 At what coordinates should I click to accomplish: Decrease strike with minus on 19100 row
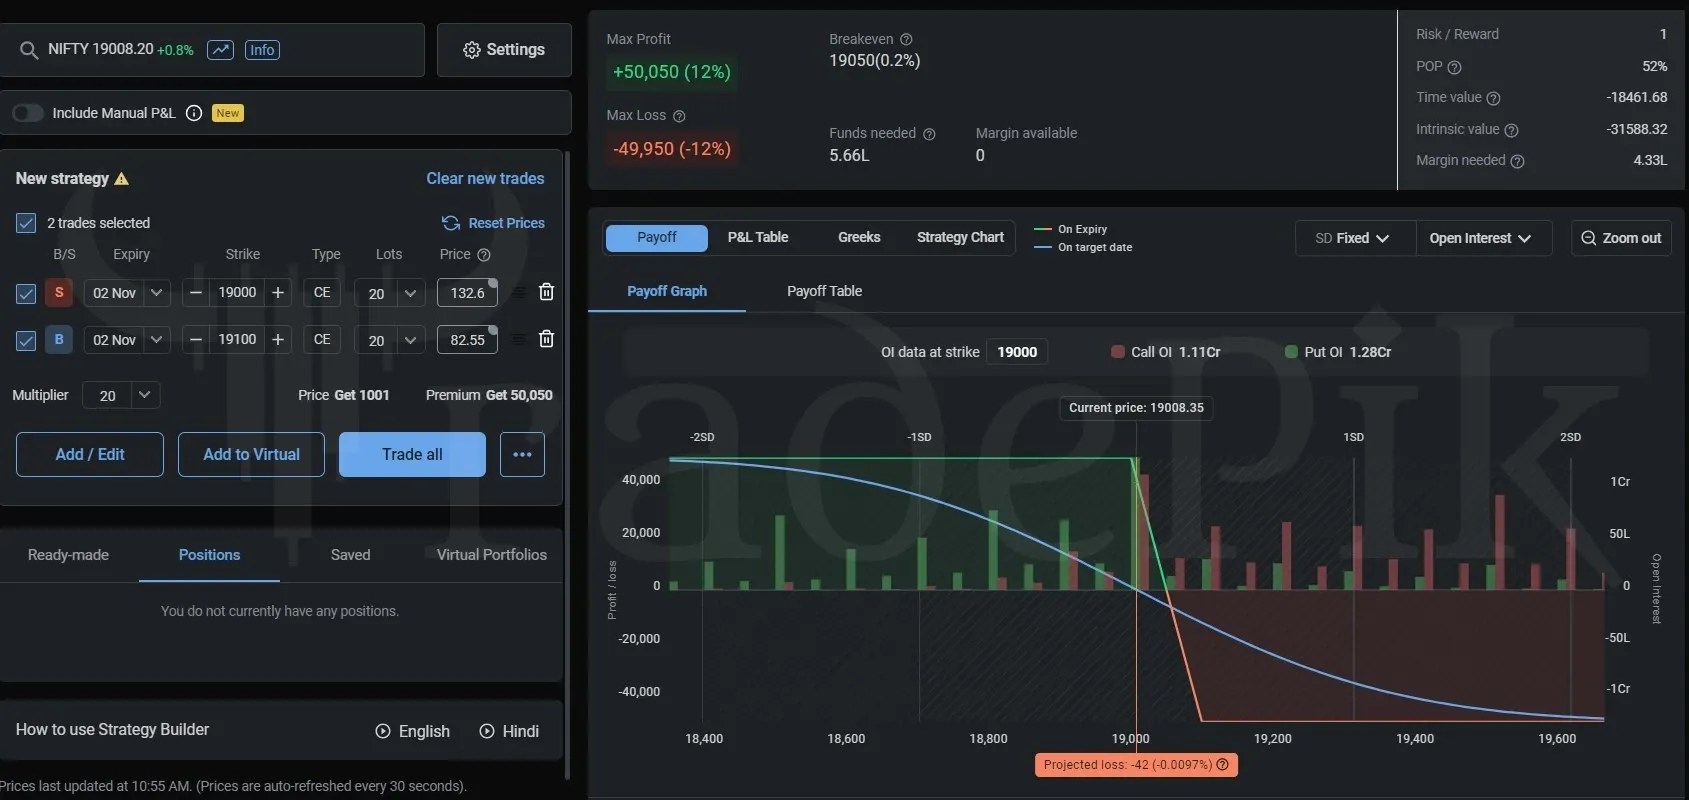196,340
